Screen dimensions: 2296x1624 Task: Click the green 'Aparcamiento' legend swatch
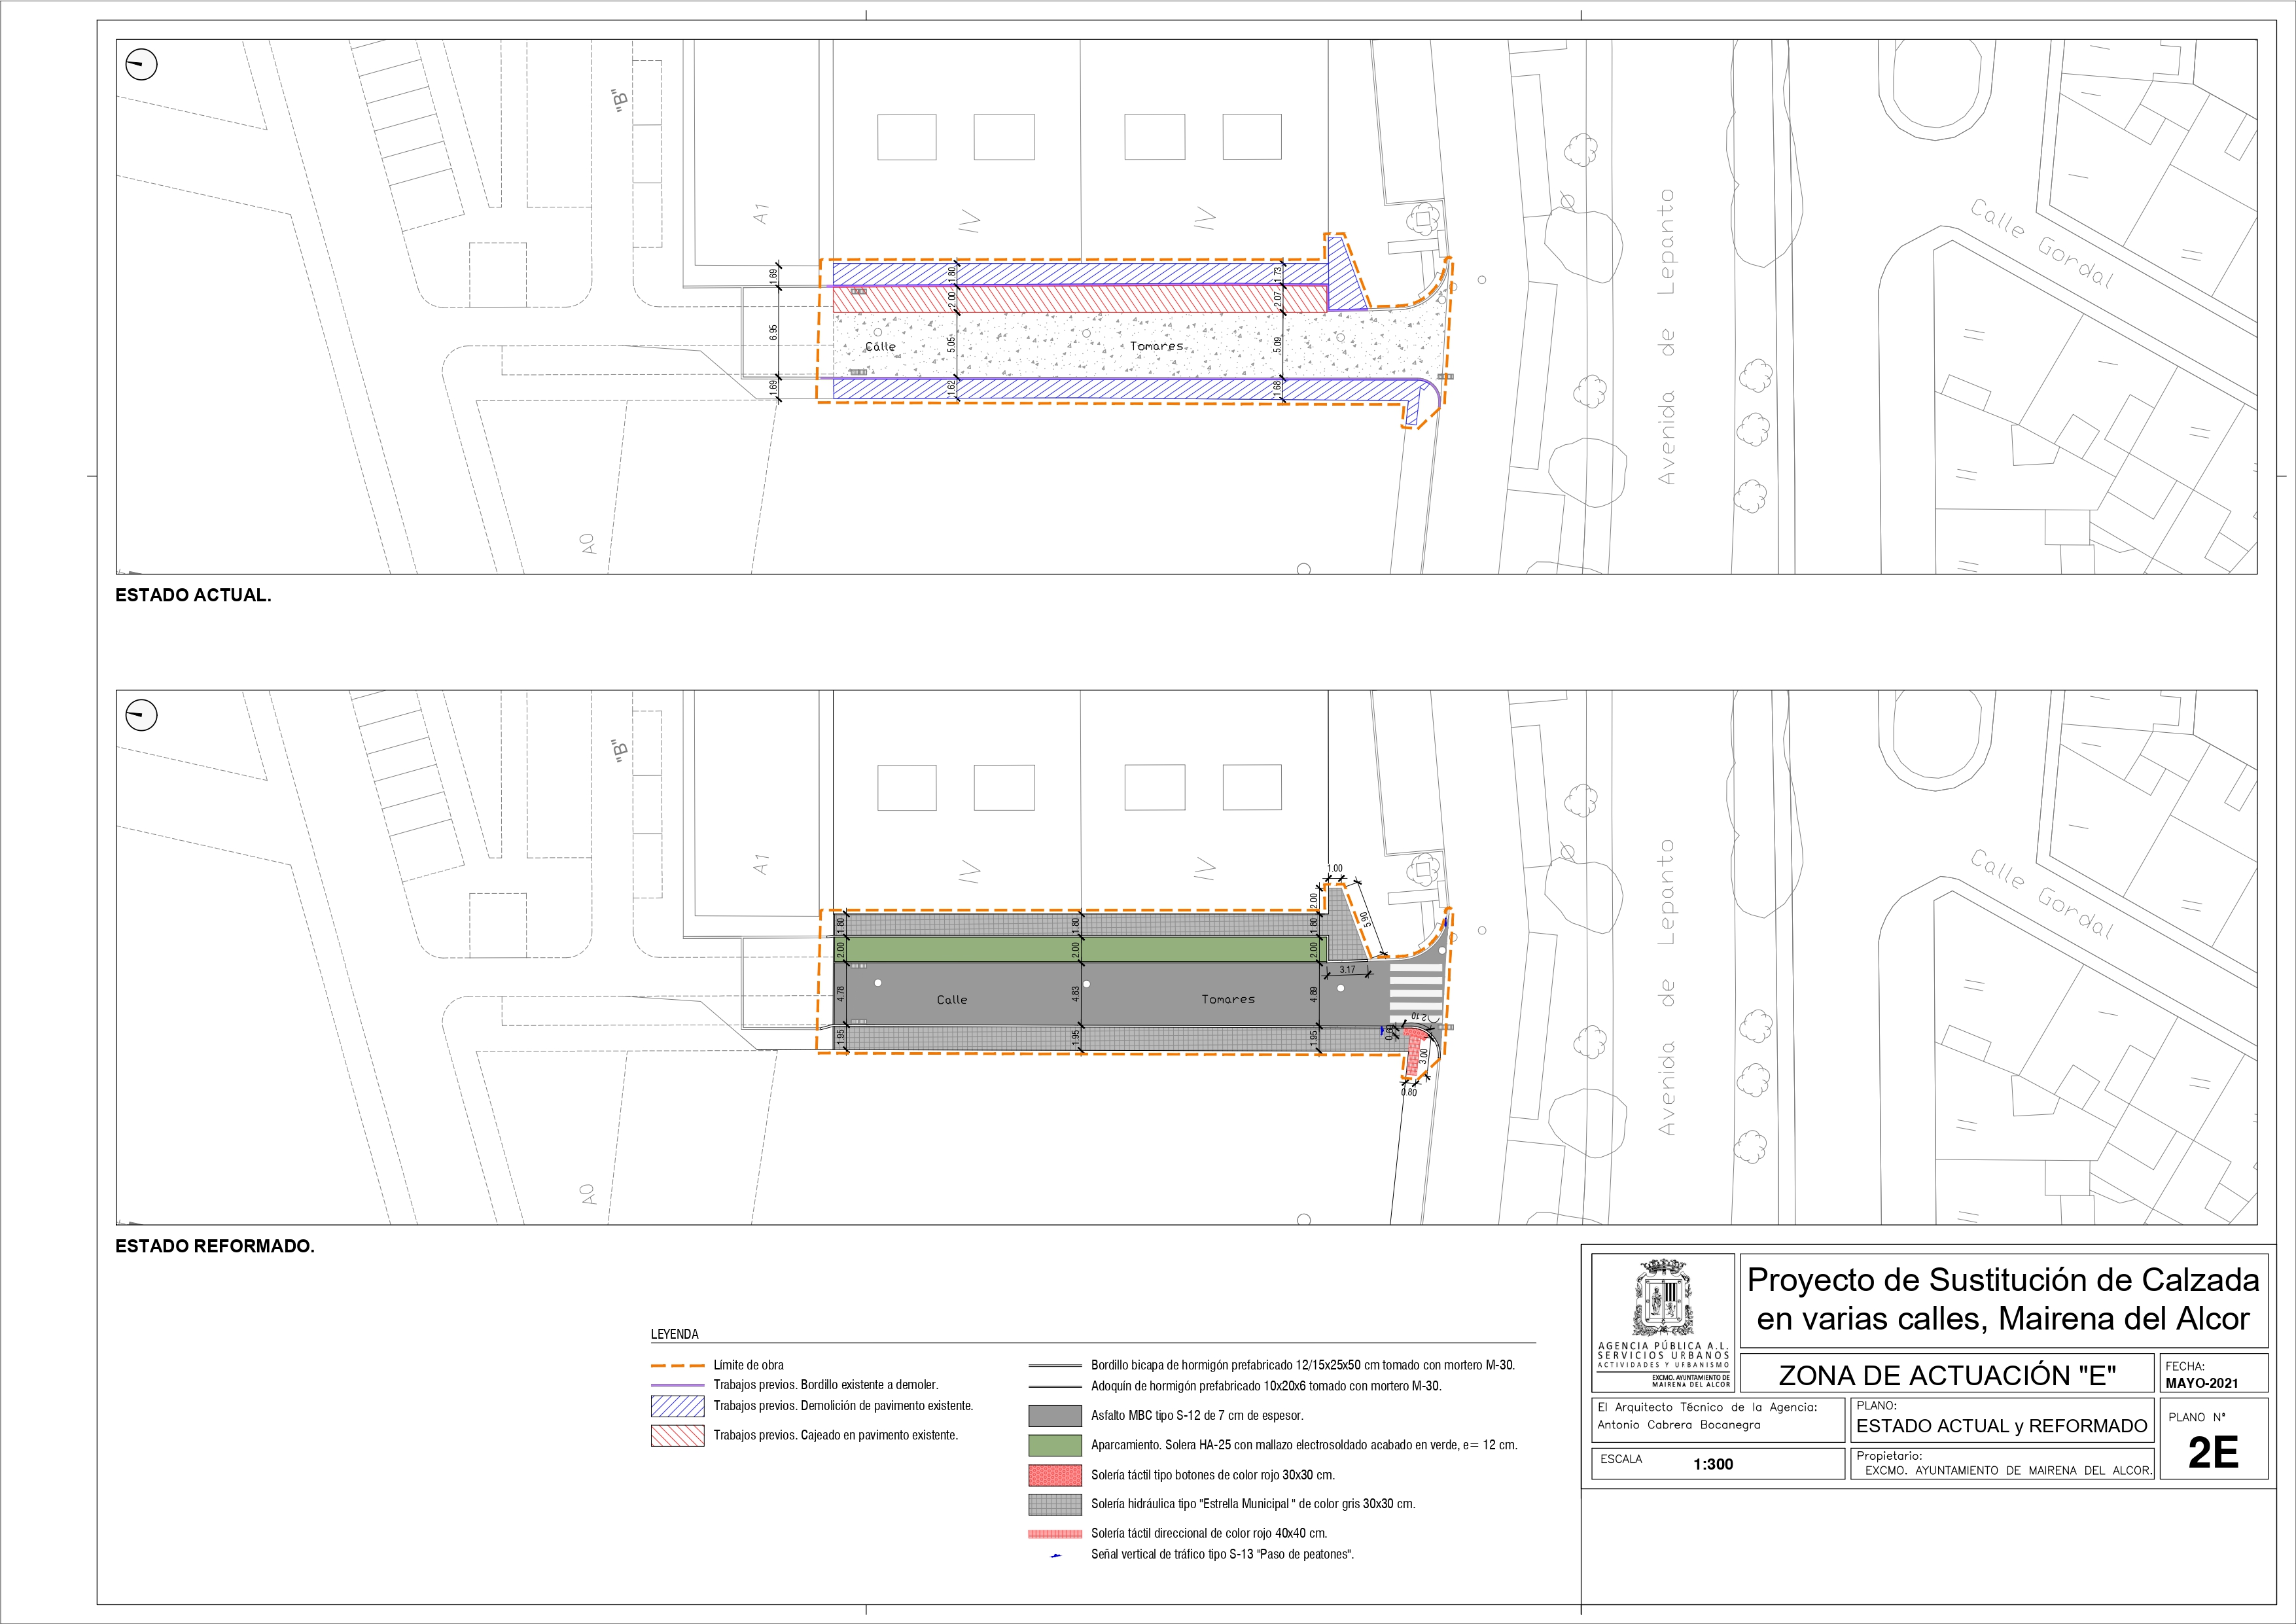(1055, 1445)
